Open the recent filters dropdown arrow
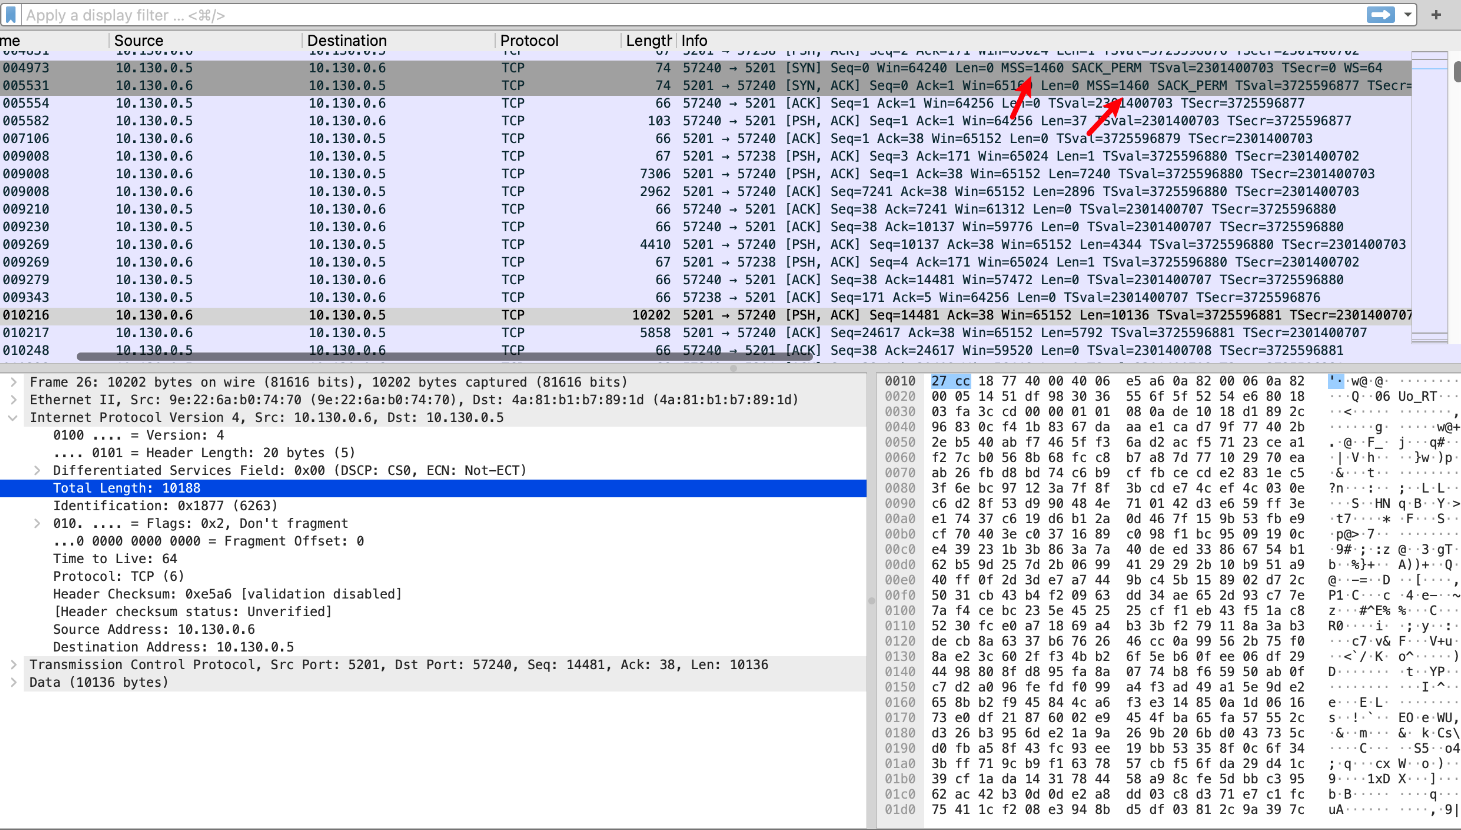The width and height of the screenshot is (1461, 830). coord(1408,15)
